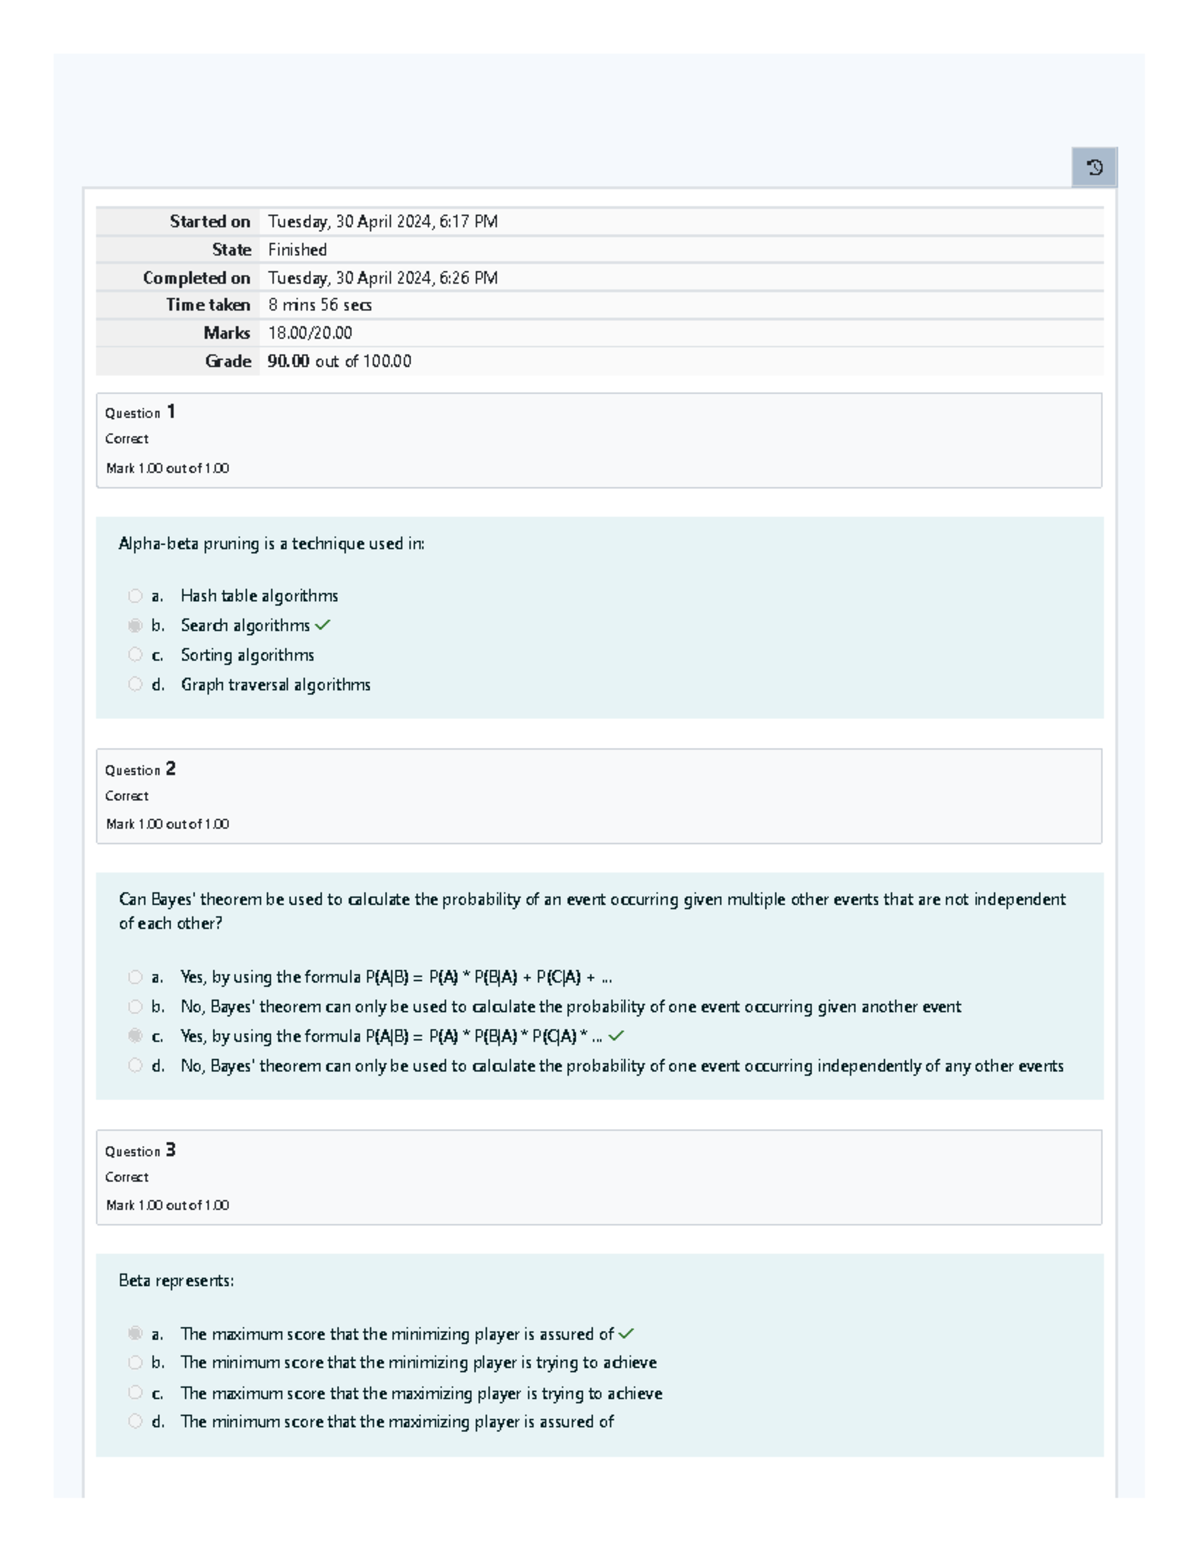Viewport: 1200px width, 1553px height.
Task: Choose minimum score minimizing player tries to achieve
Action: point(136,1363)
